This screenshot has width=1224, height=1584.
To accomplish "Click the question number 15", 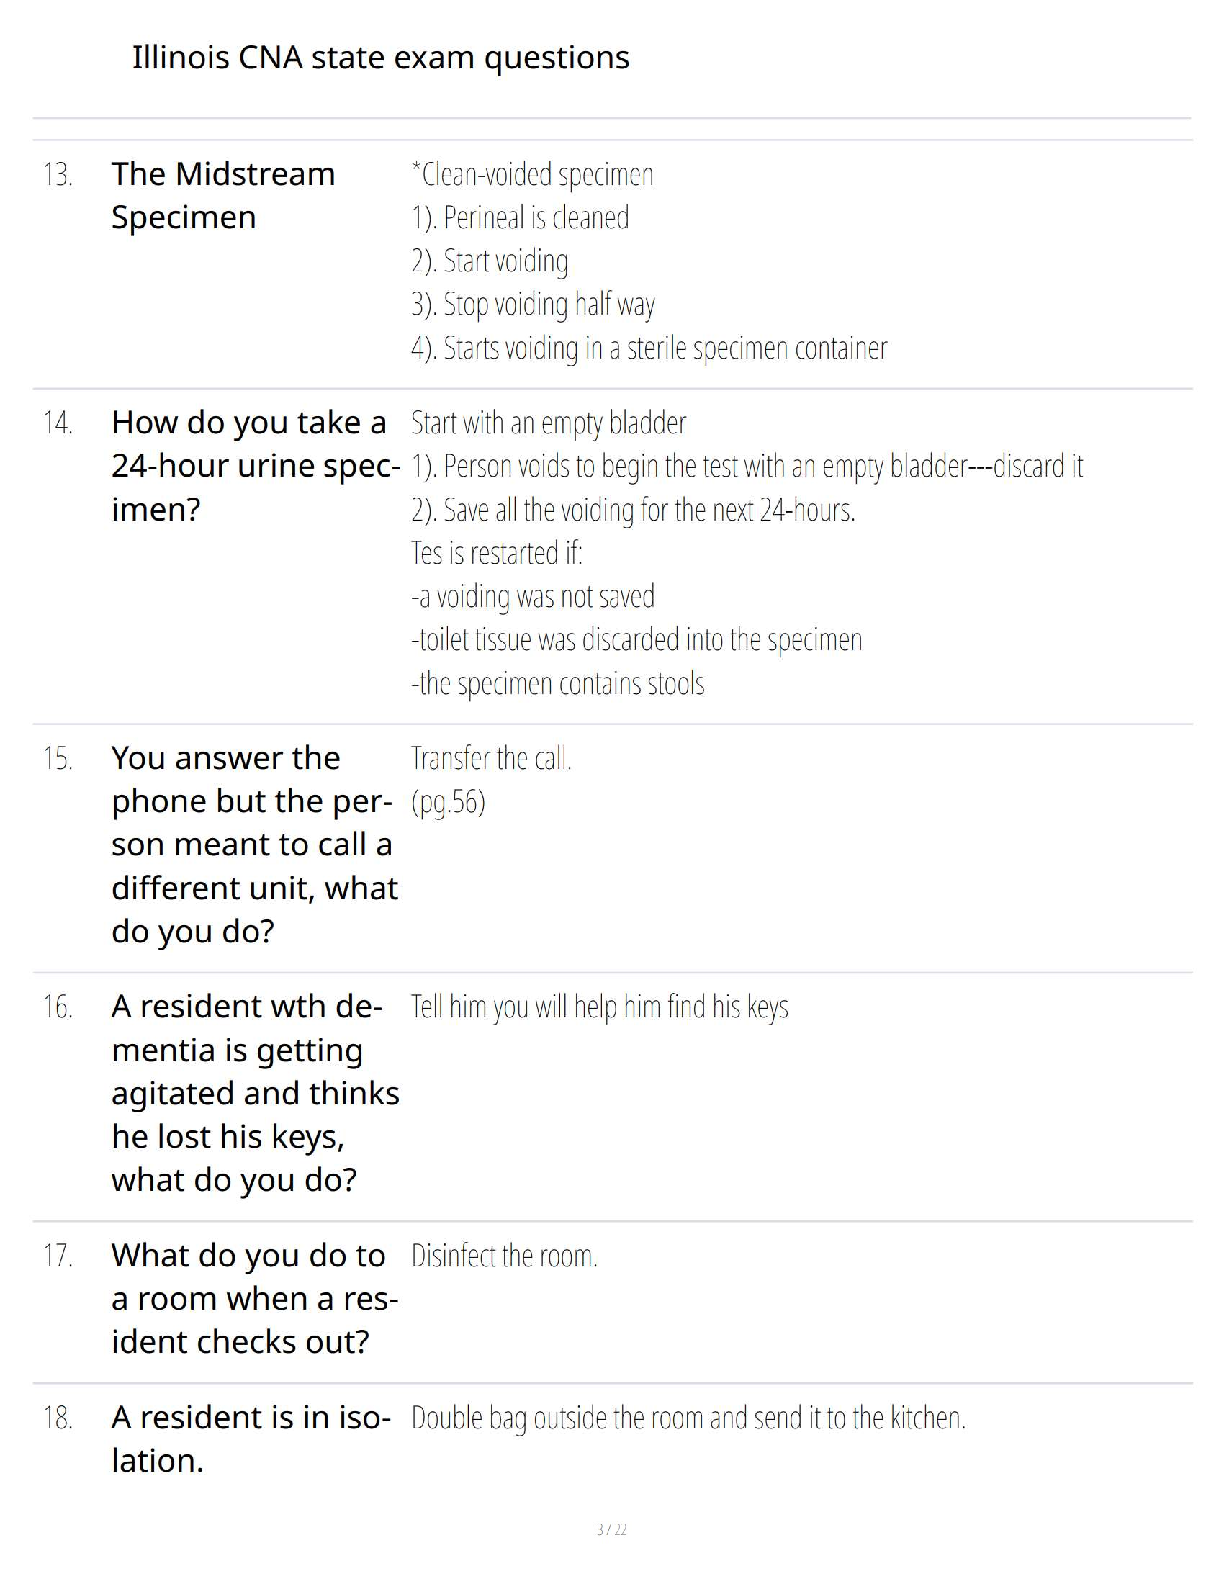I will [x=58, y=759].
